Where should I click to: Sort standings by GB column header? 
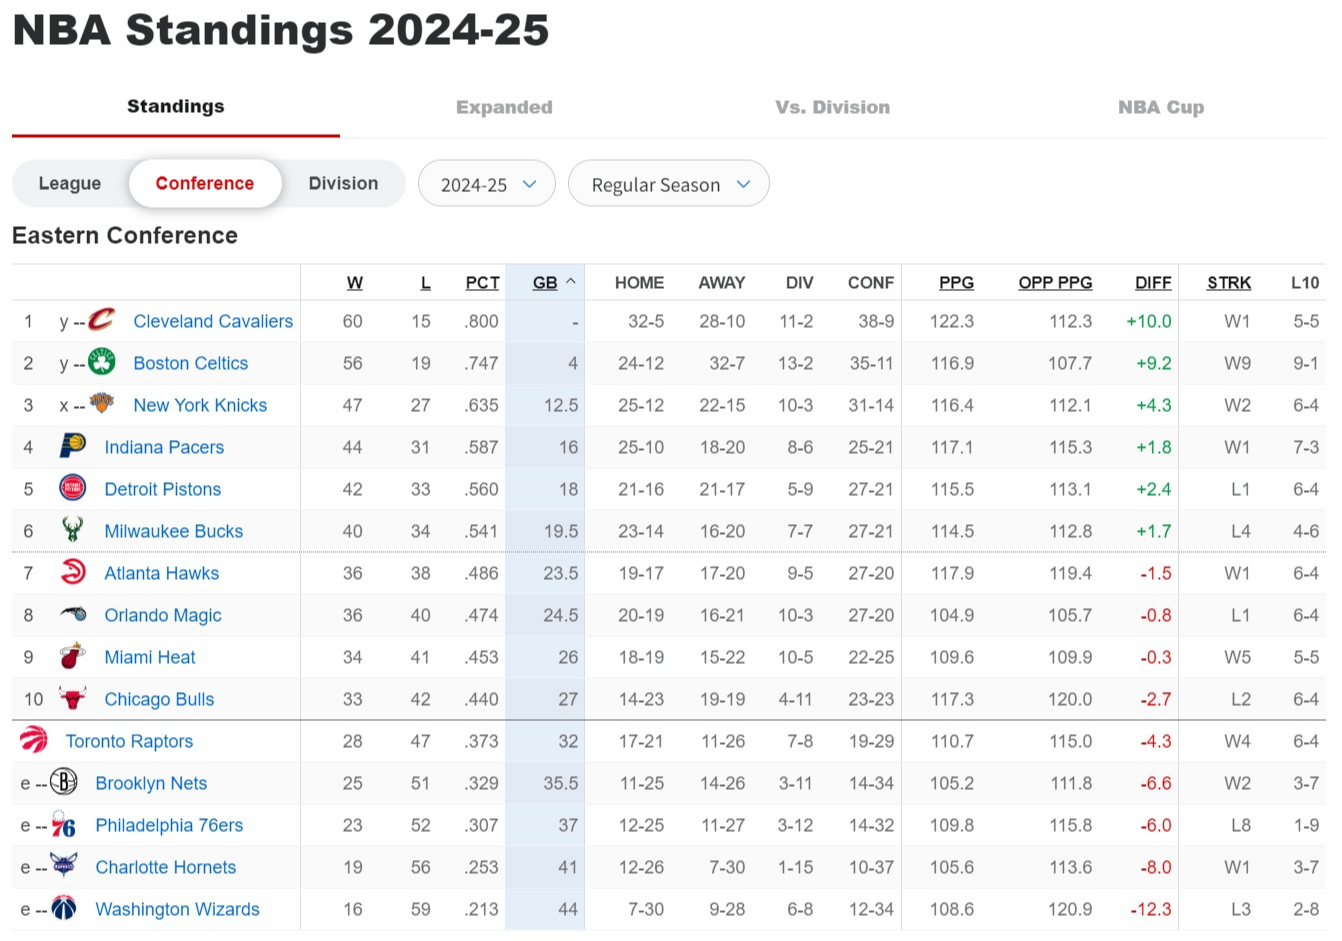click(x=545, y=283)
